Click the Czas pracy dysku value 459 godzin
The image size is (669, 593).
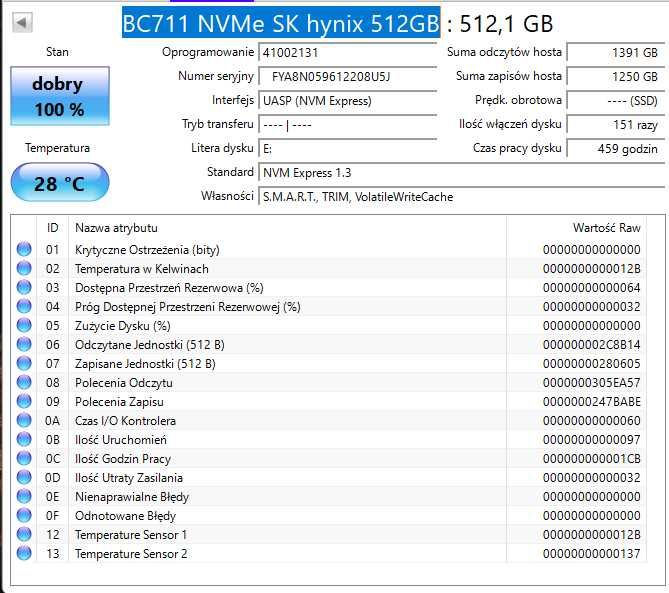pos(616,148)
